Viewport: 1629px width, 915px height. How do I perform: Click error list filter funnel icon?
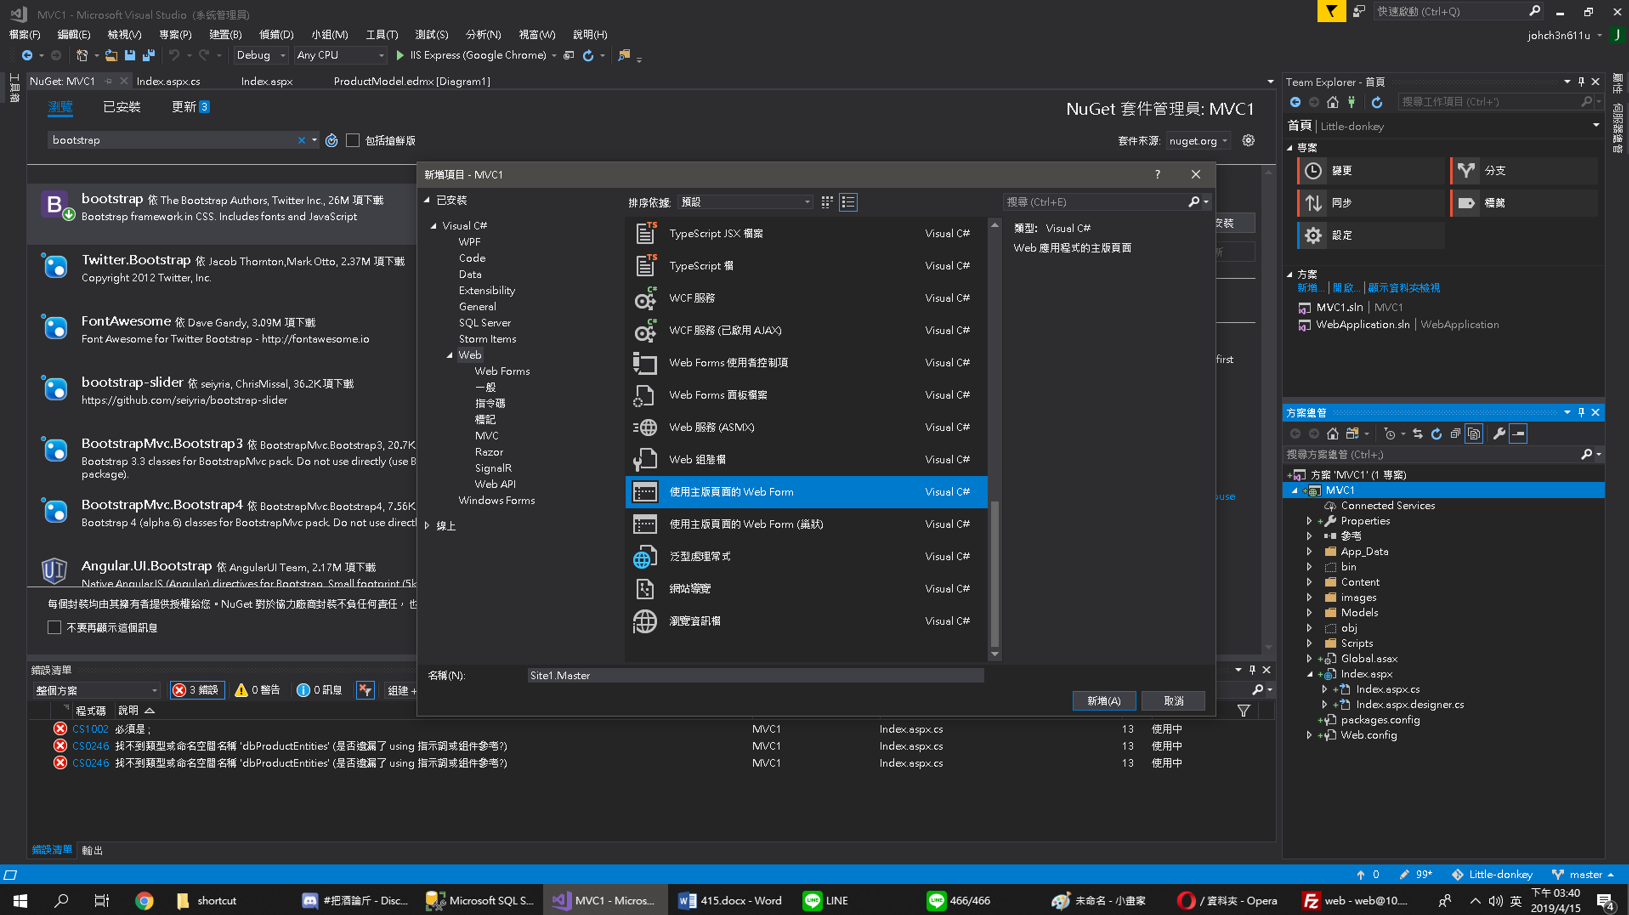(1243, 711)
